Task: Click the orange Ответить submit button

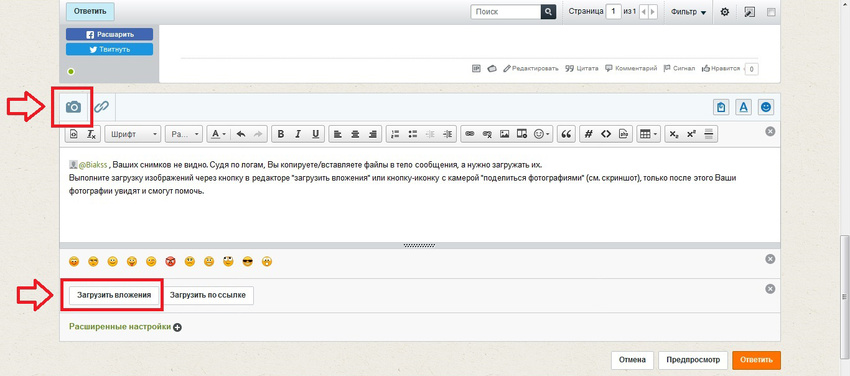Action: pos(756,359)
